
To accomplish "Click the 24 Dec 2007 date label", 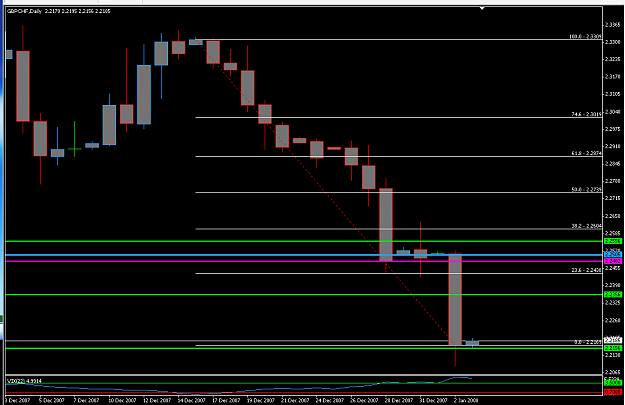I will click(330, 400).
